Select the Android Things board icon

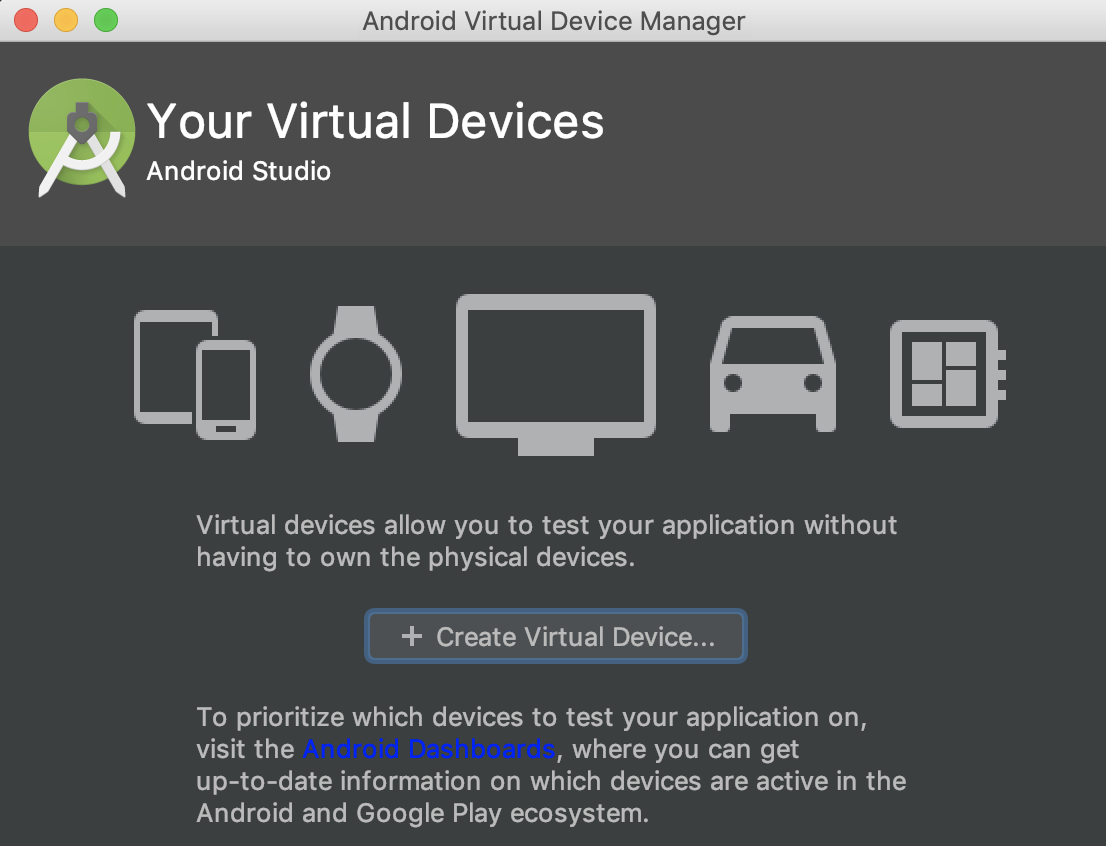pos(948,374)
